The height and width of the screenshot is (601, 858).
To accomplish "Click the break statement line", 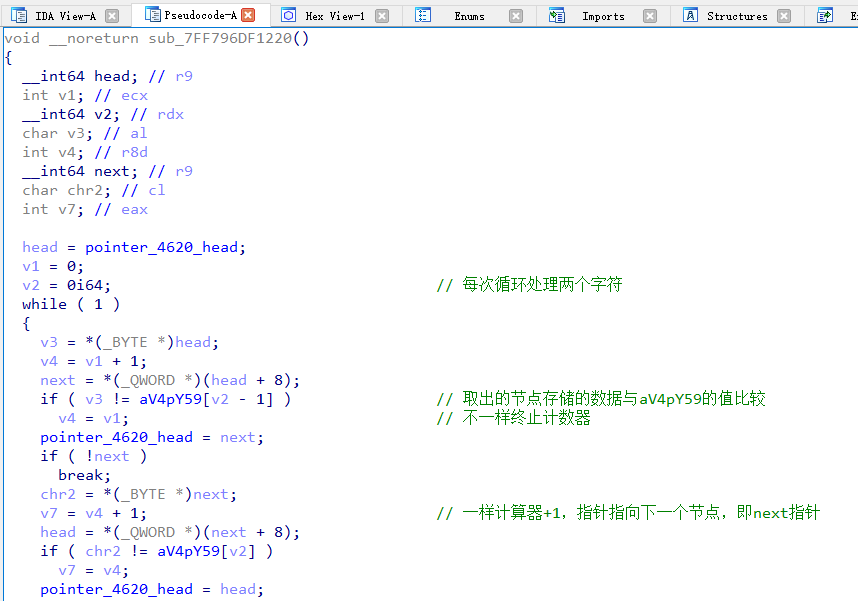I will pyautogui.click(x=84, y=475).
